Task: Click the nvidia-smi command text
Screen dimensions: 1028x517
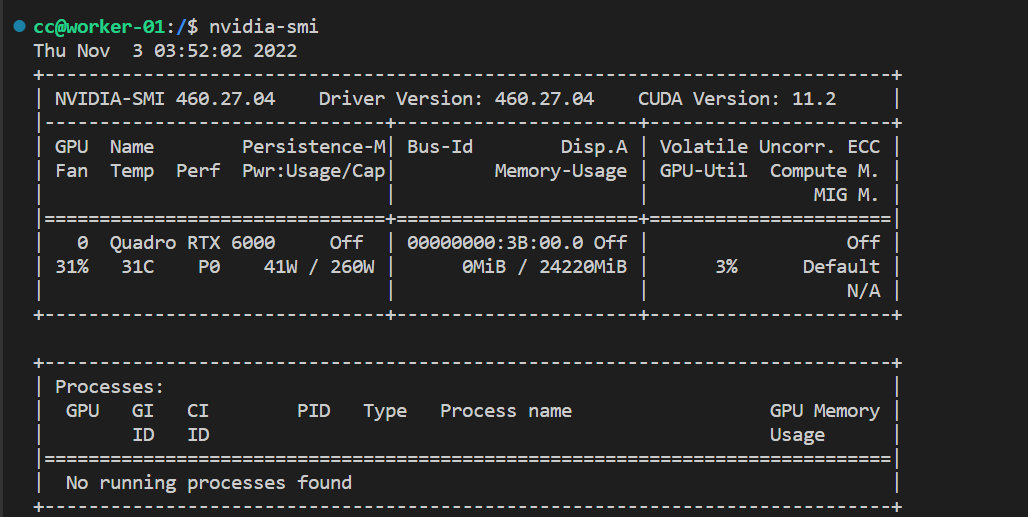Action: 264,27
